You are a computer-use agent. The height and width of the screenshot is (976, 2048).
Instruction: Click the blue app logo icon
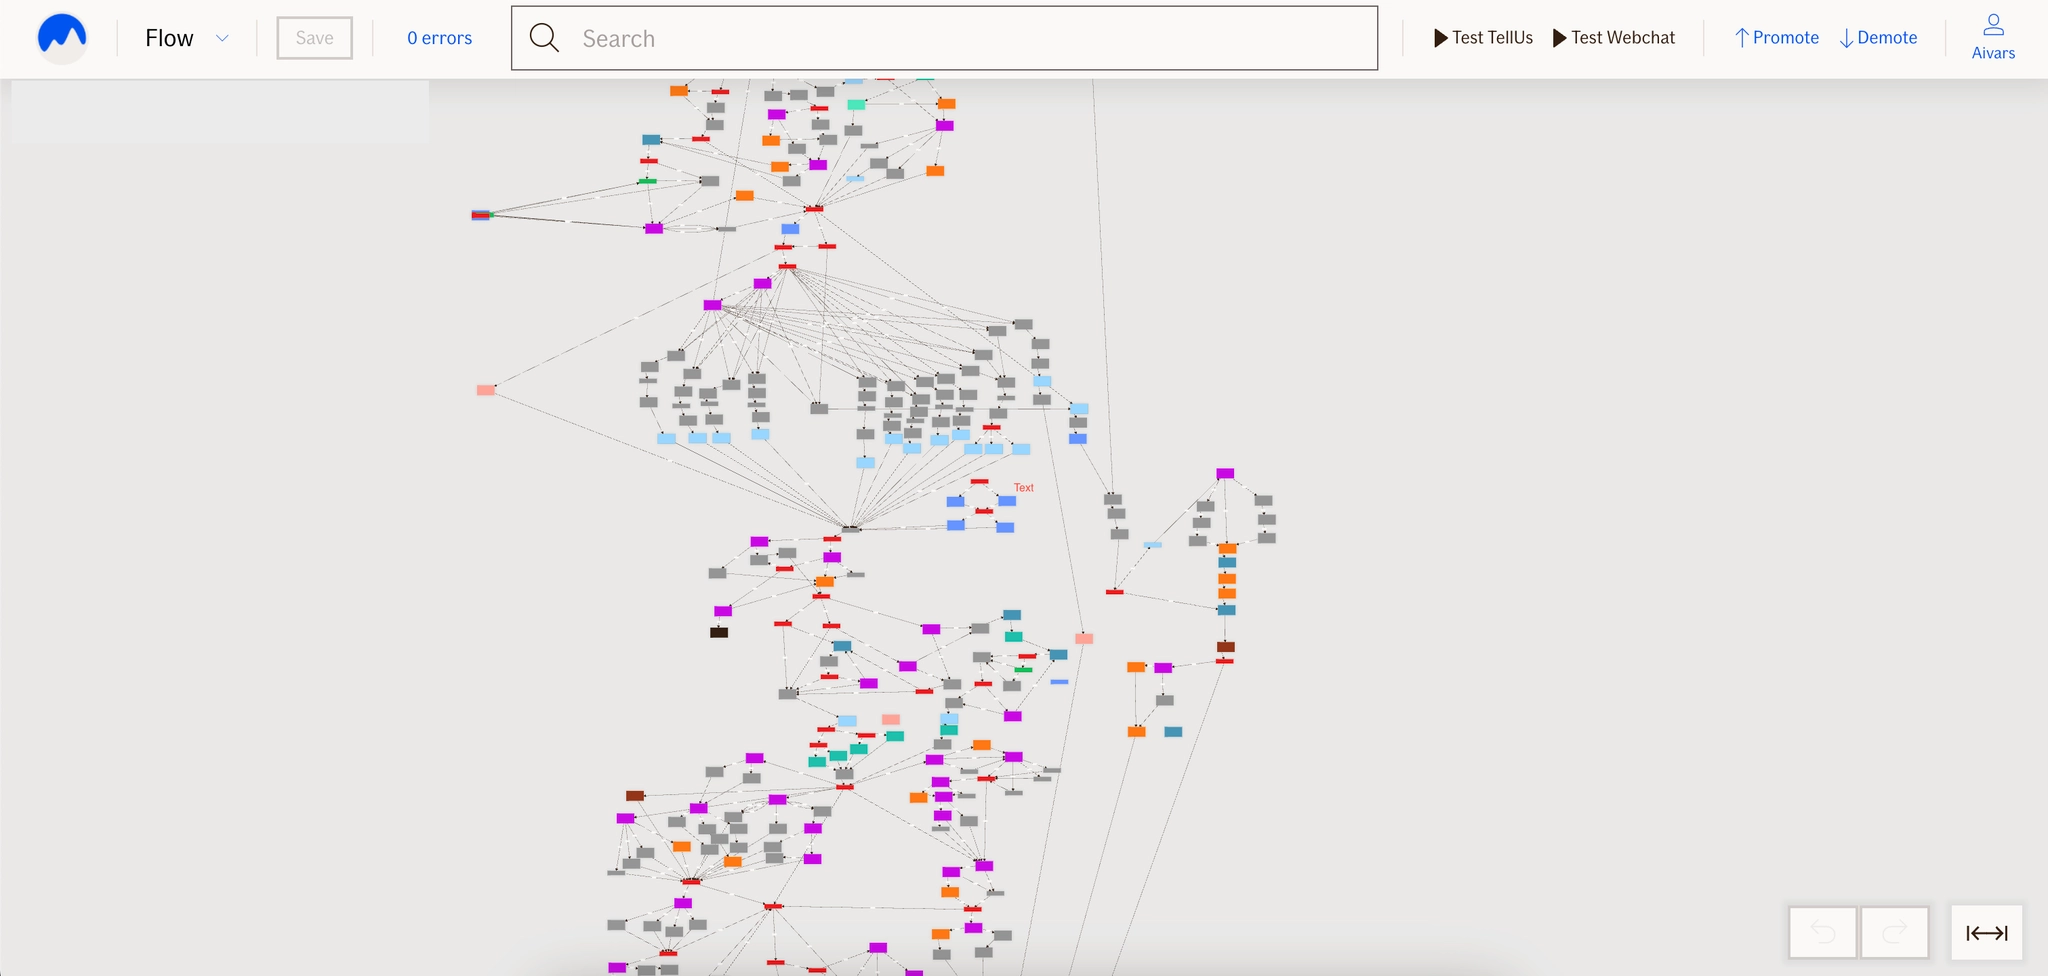click(x=62, y=38)
